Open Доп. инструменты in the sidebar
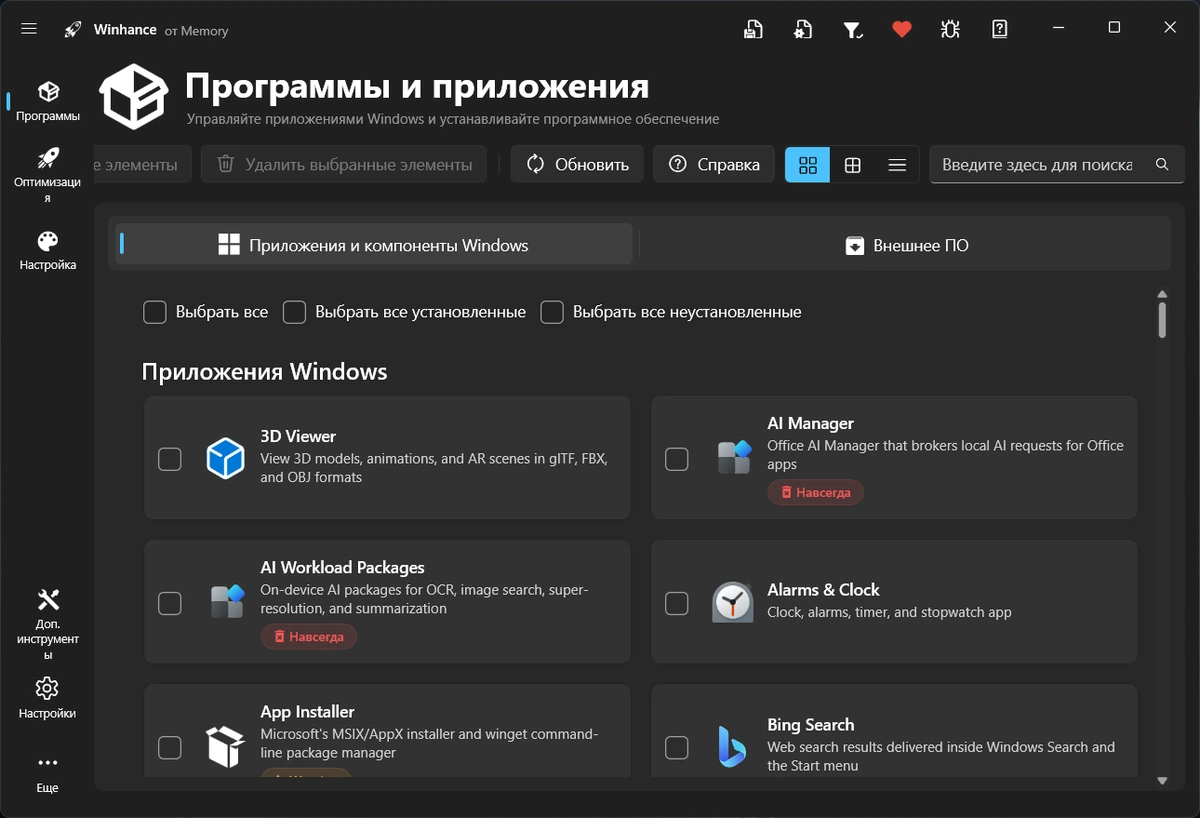 point(48,624)
